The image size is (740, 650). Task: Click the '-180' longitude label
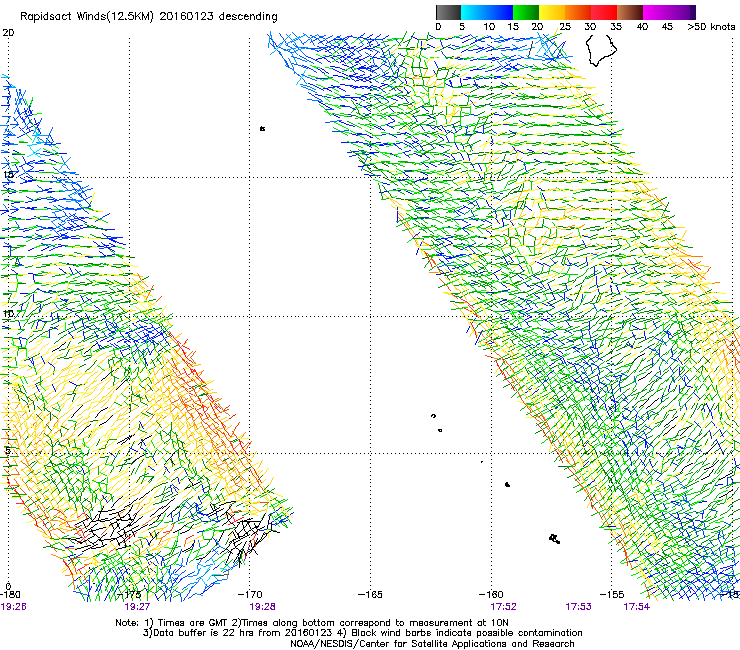[10, 595]
